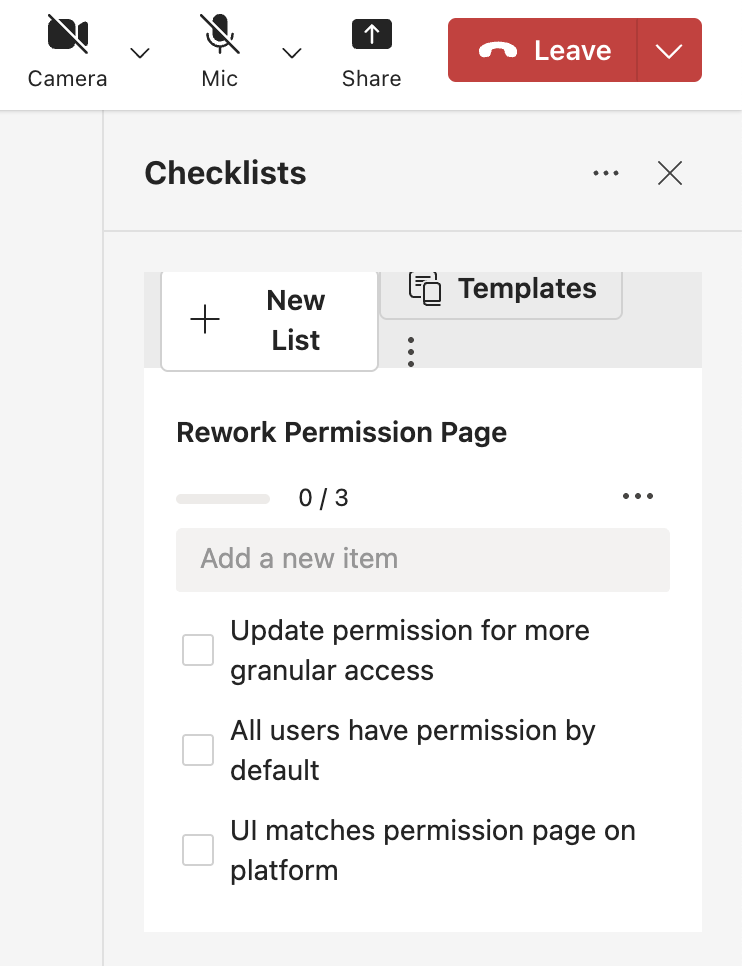Viewport: 742px width, 966px height.
Task: Click the 'Add a new item' field
Action: [x=422, y=559]
